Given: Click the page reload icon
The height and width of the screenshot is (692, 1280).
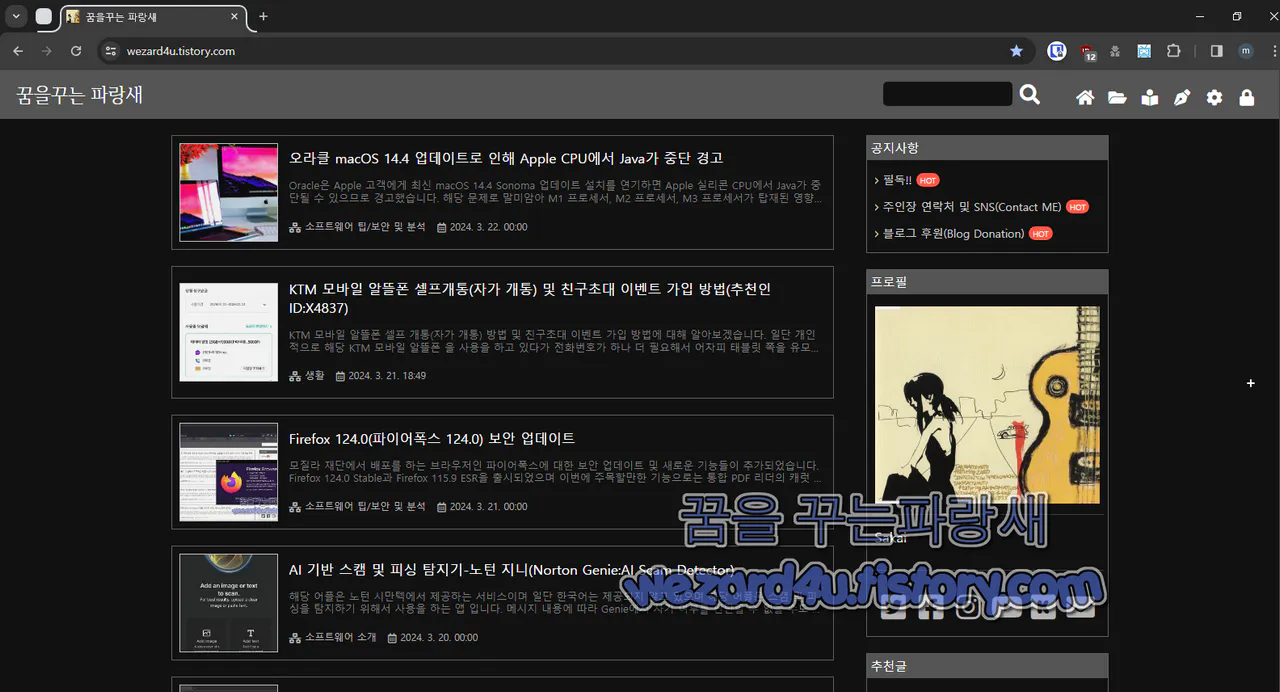Looking at the screenshot, I should click(76, 50).
